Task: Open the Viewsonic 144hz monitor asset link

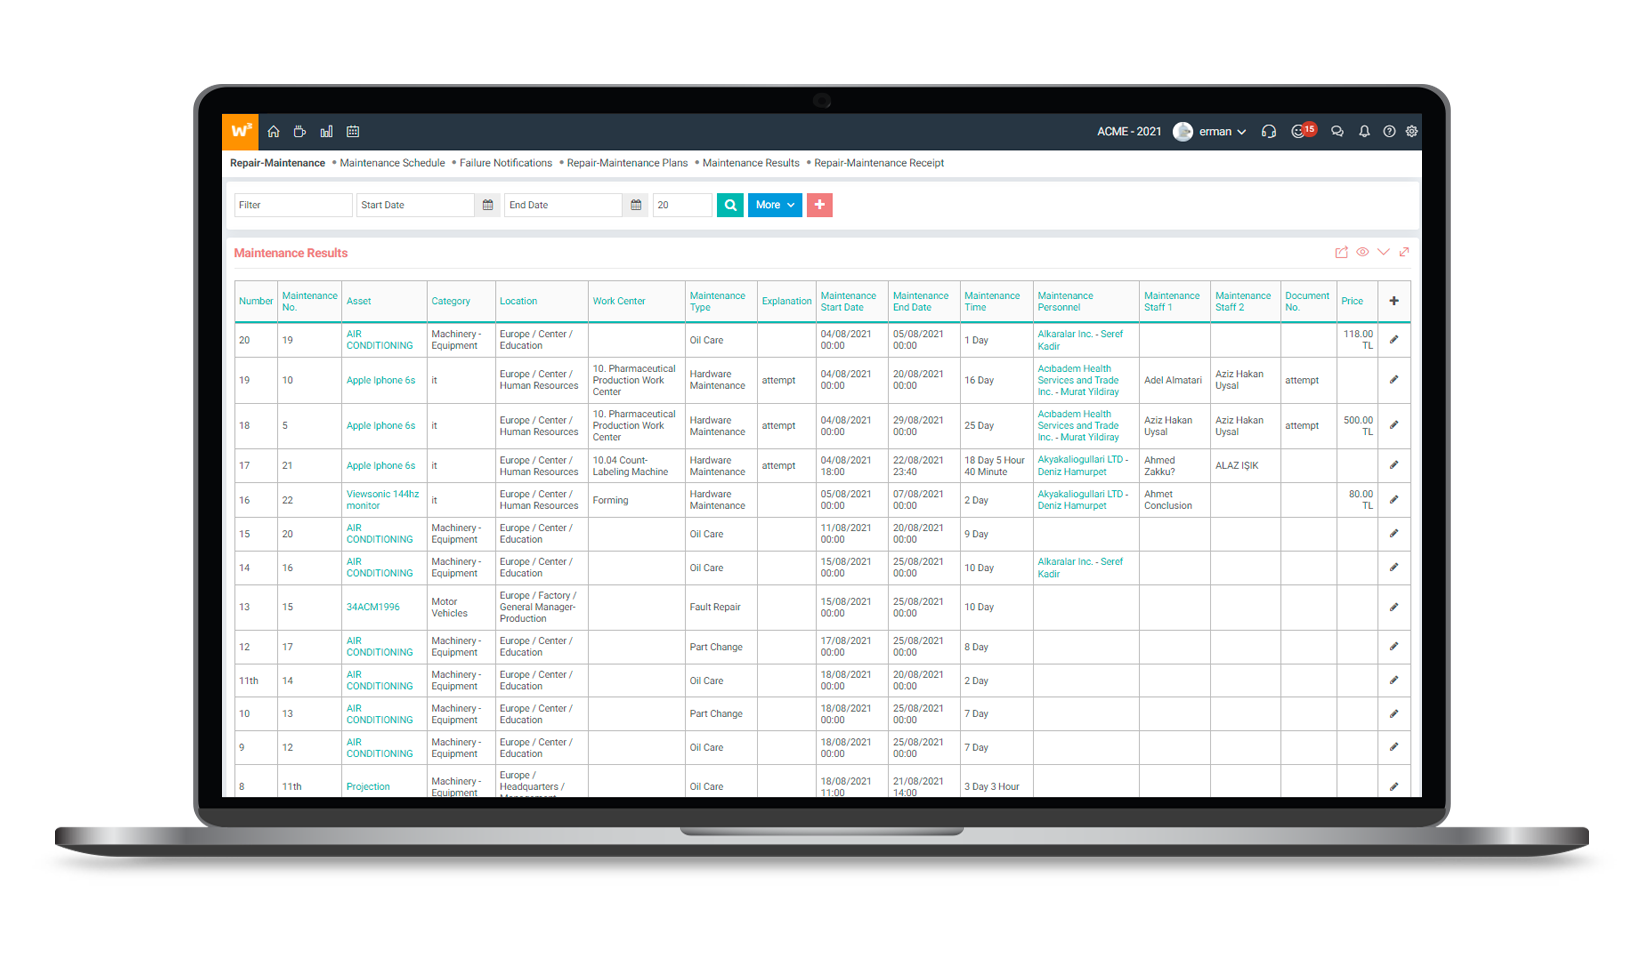Action: (x=382, y=500)
